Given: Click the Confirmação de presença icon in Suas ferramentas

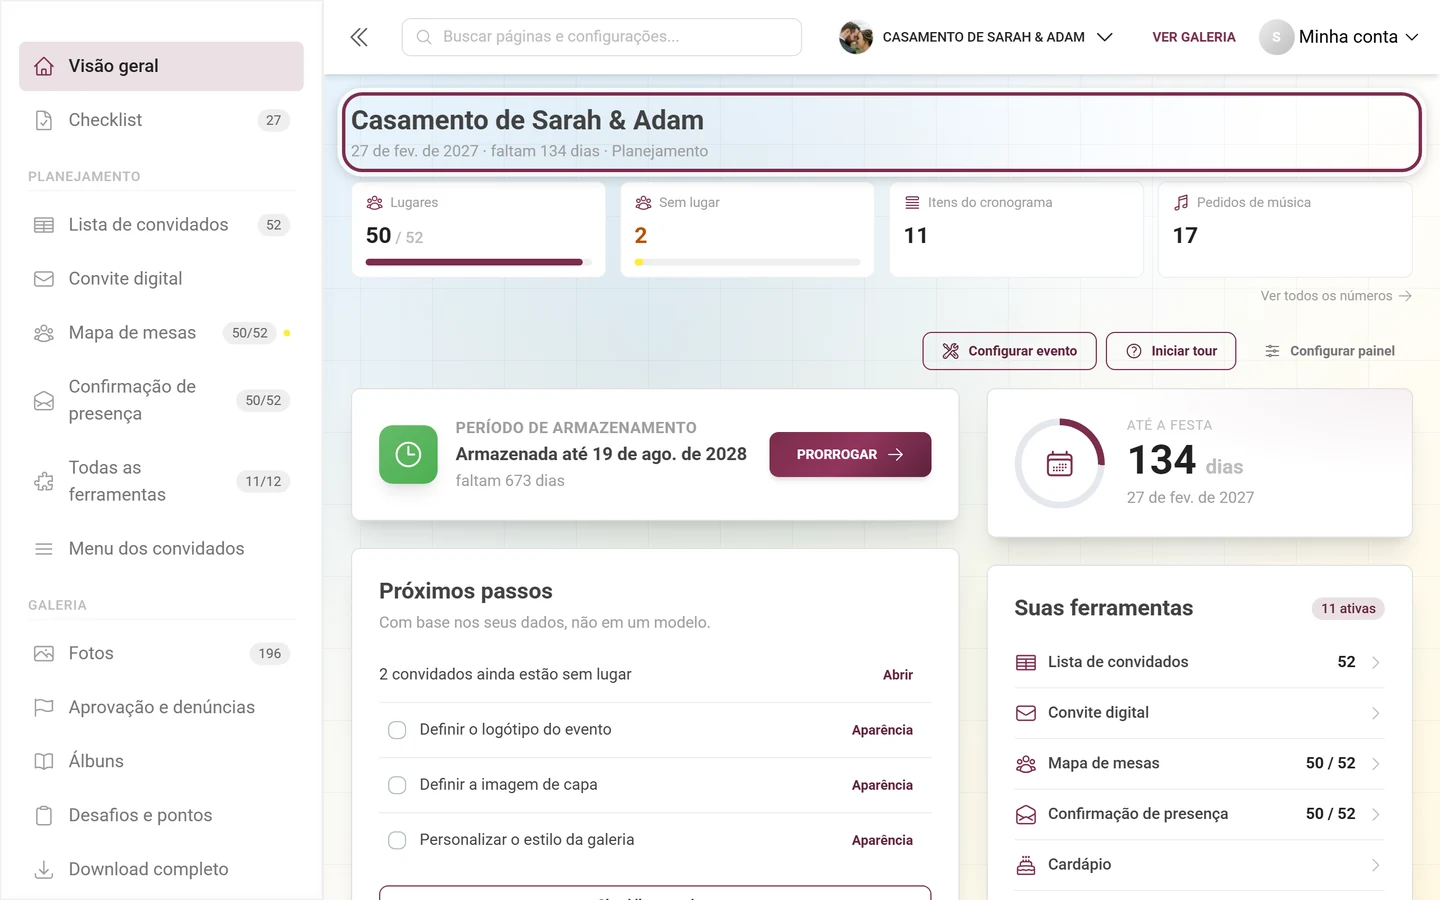Looking at the screenshot, I should (x=1026, y=814).
